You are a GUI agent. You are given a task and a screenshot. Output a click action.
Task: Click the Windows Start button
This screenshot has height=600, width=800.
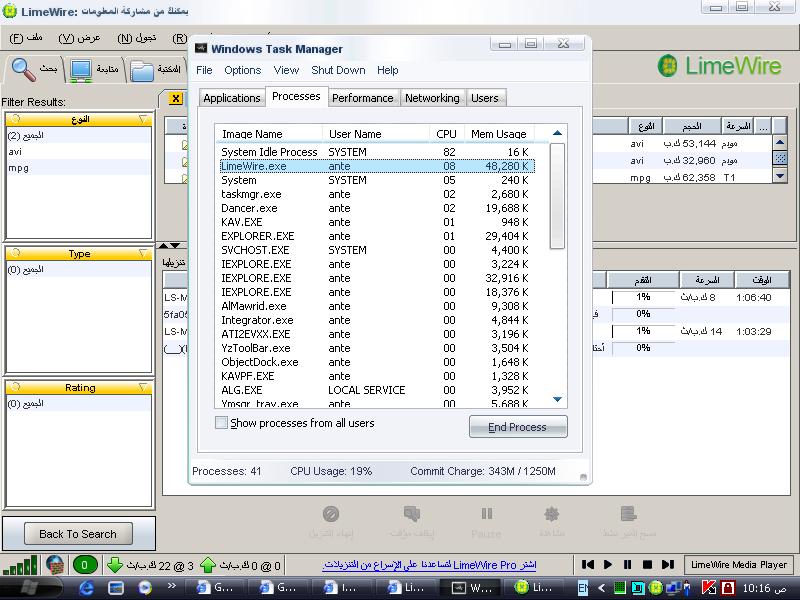pos(32,588)
